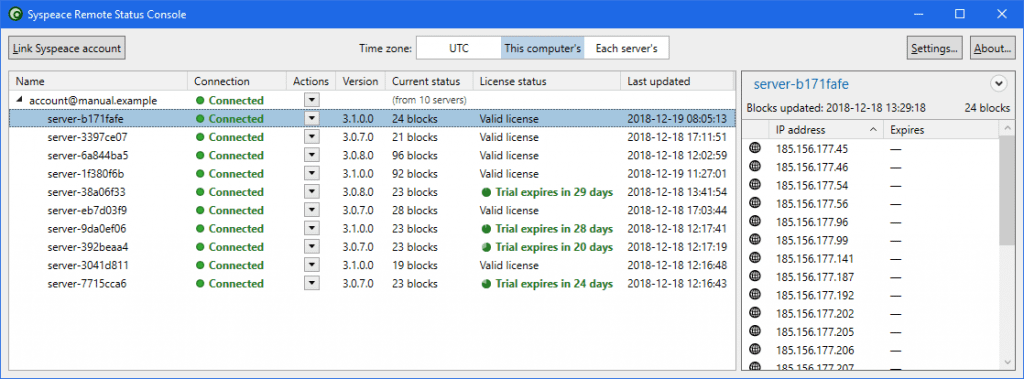This screenshot has width=1024, height=379.
Task: Click globe icon beside 185.156.177.45
Action: [x=756, y=148]
